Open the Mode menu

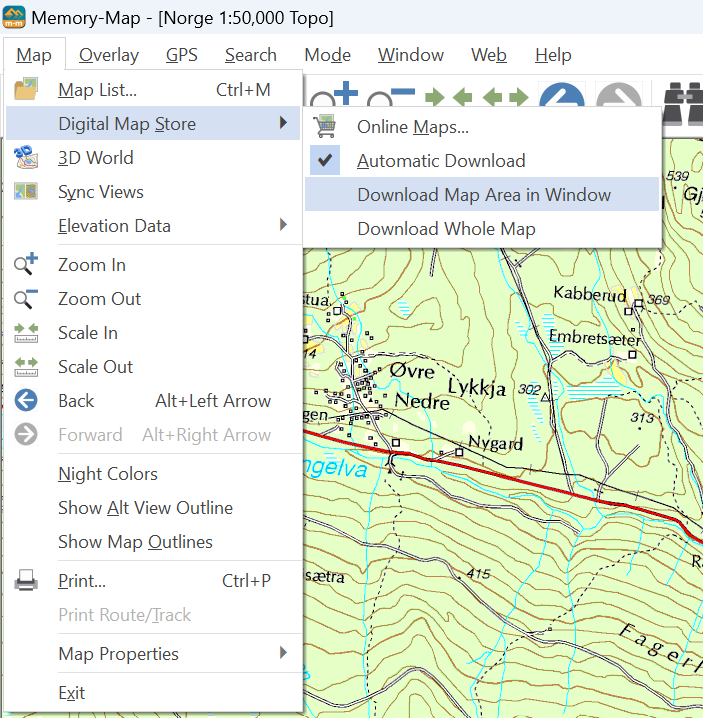pos(327,55)
